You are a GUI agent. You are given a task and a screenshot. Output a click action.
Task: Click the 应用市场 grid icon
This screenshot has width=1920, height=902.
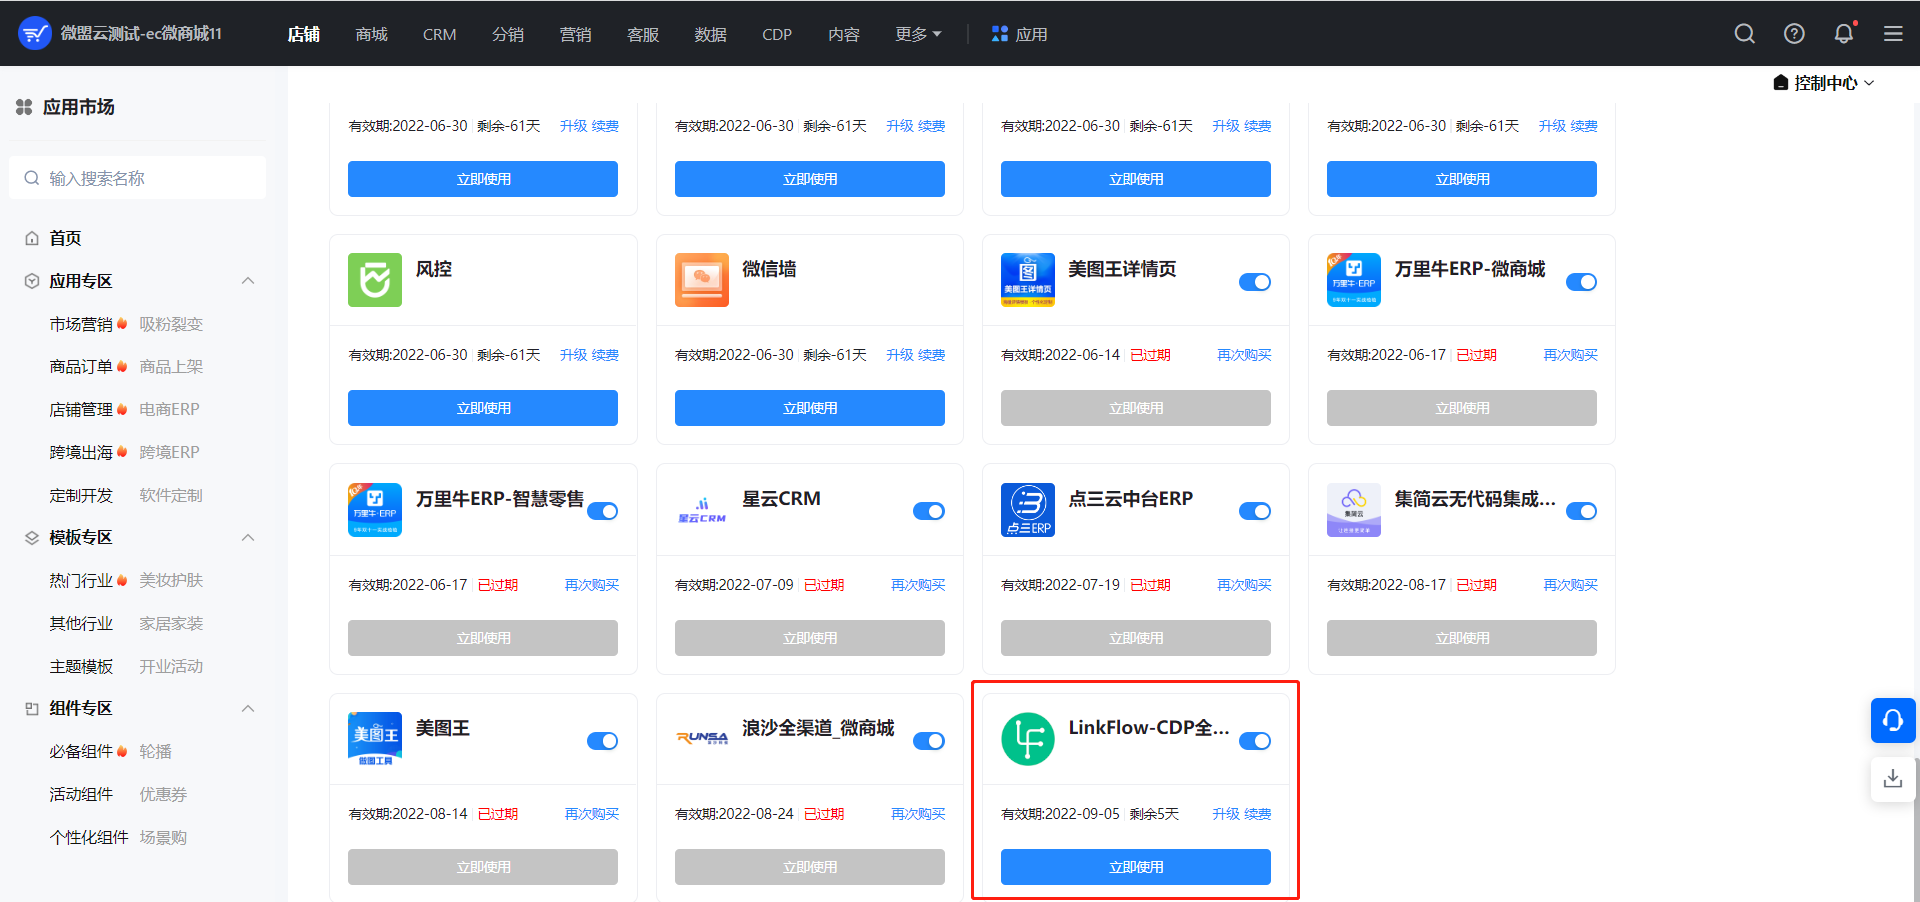(x=24, y=107)
